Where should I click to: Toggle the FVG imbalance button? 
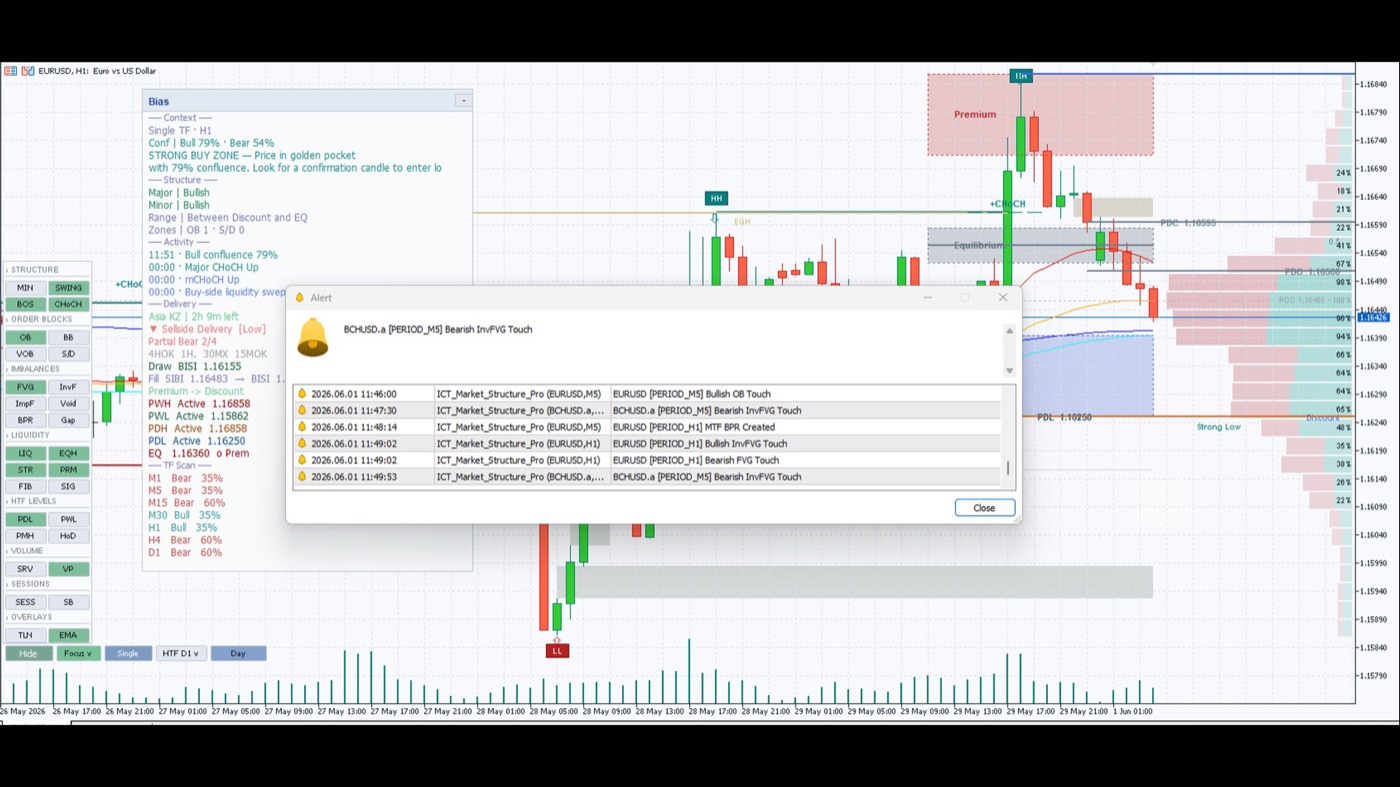[x=25, y=387]
